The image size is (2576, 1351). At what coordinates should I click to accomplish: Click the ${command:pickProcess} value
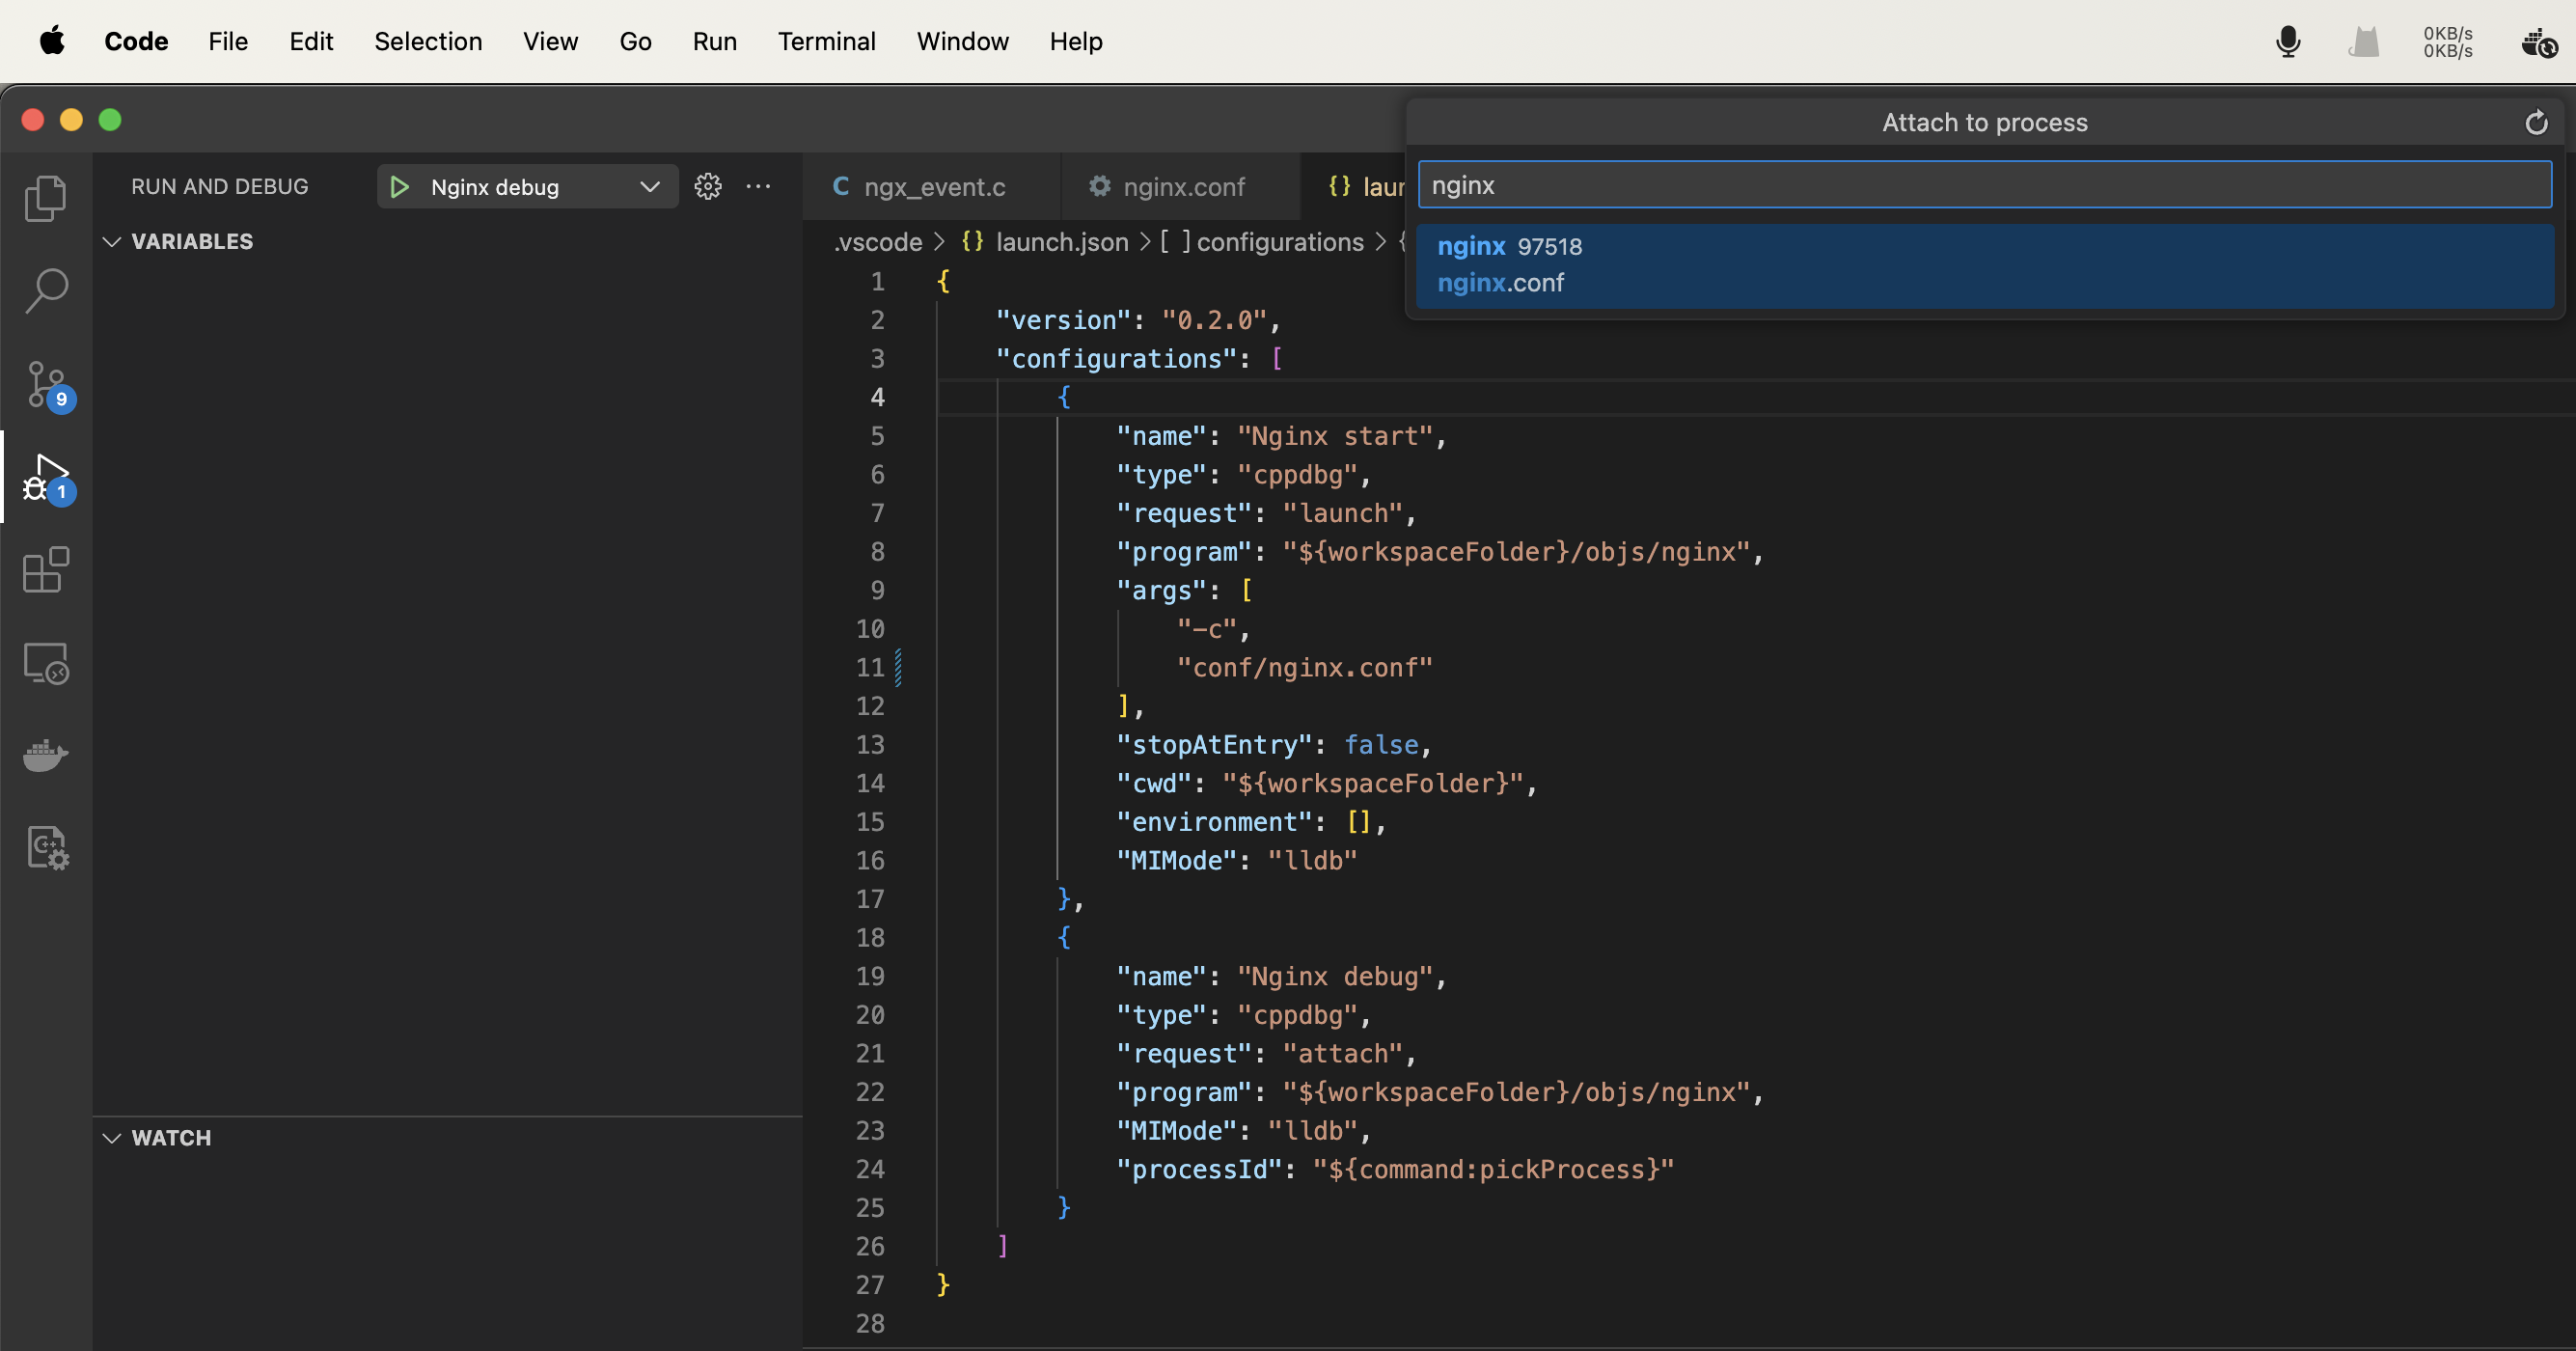coord(1493,1170)
